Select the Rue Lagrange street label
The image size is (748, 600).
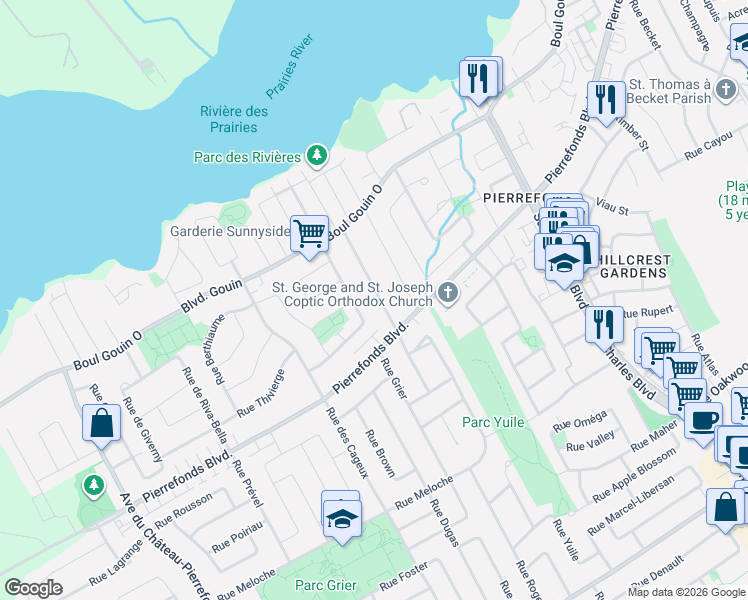pyautogui.click(x=116, y=563)
